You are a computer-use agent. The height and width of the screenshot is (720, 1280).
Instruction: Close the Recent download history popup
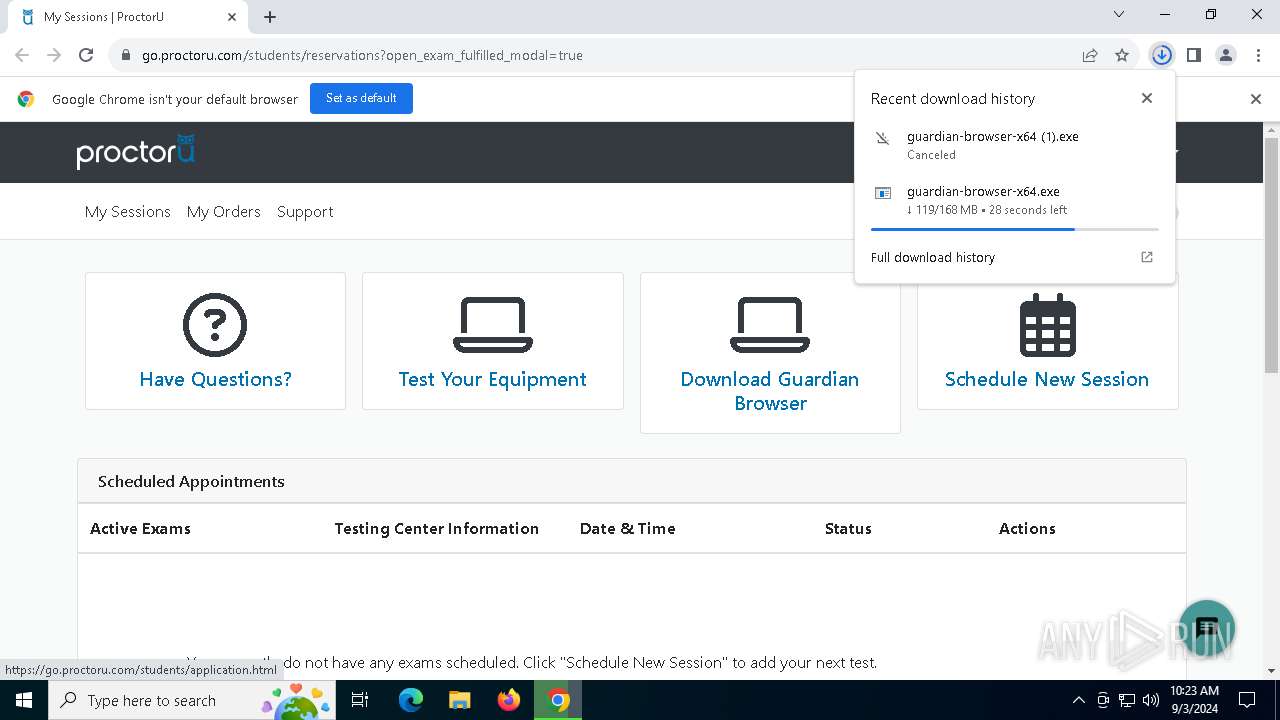[x=1147, y=98]
